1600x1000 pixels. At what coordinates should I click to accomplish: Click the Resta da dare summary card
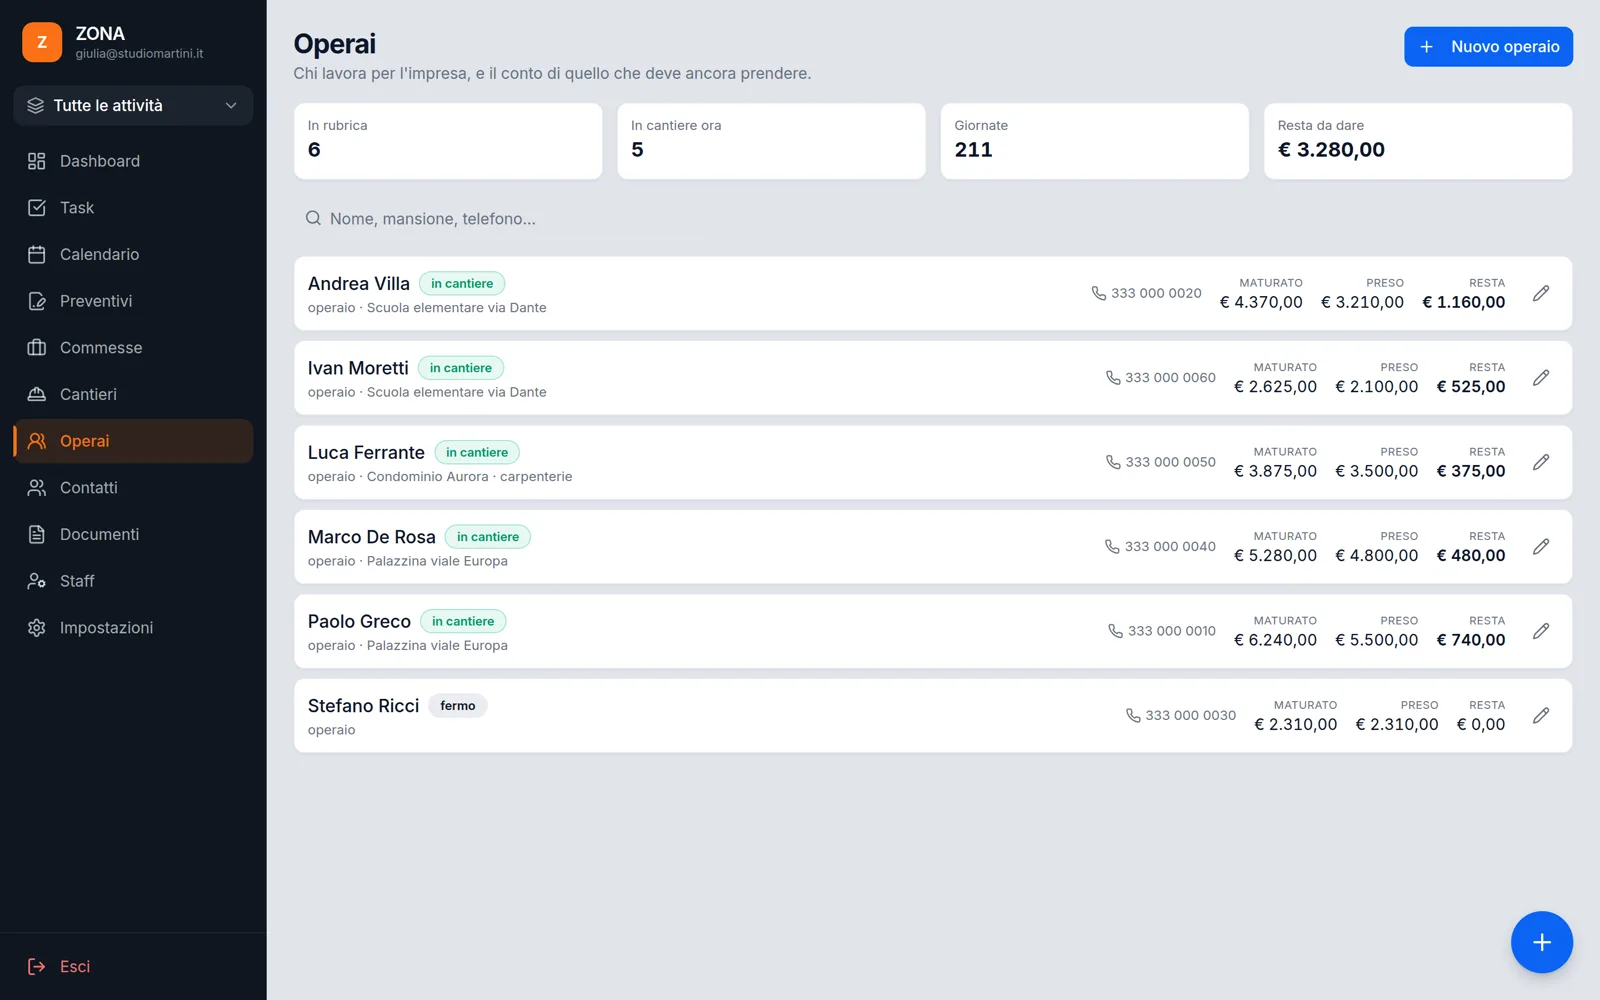coord(1418,141)
